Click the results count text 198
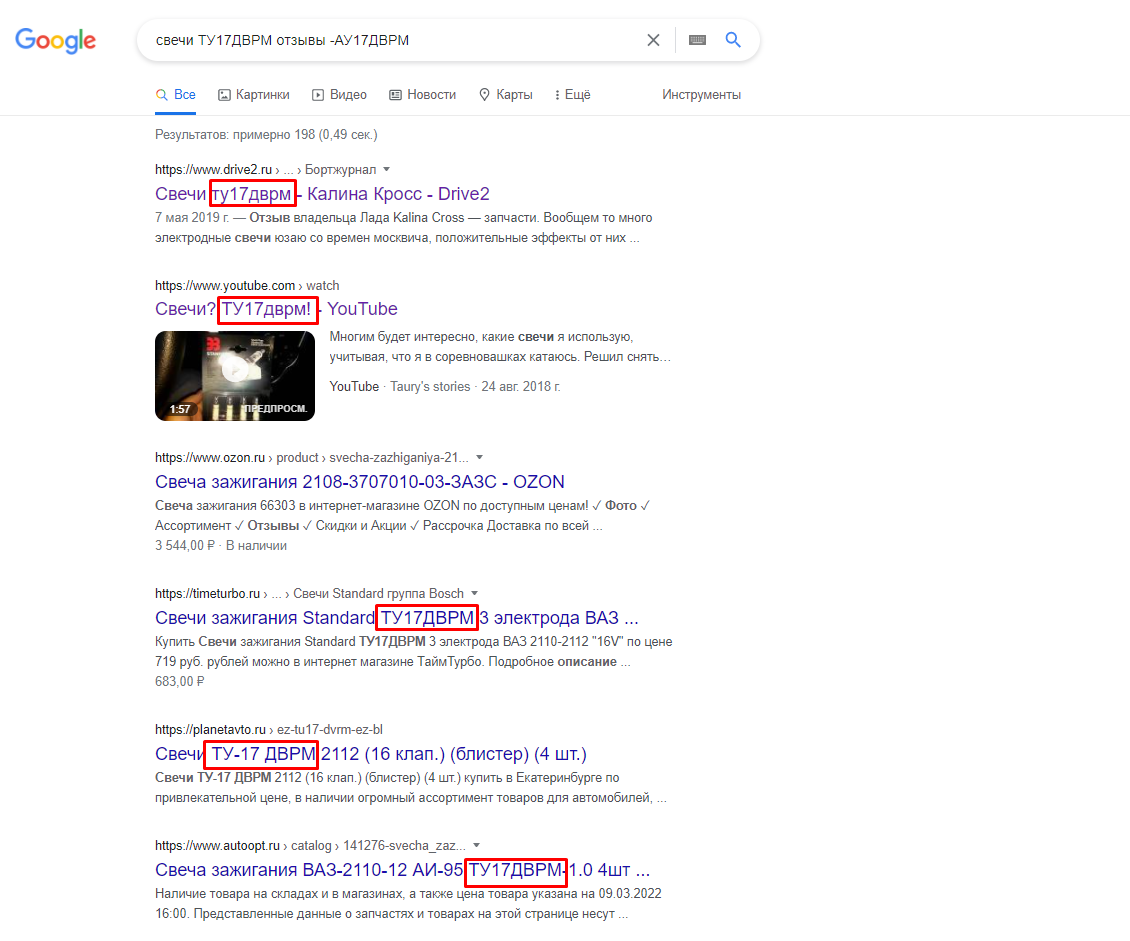1130x941 pixels. pos(266,135)
